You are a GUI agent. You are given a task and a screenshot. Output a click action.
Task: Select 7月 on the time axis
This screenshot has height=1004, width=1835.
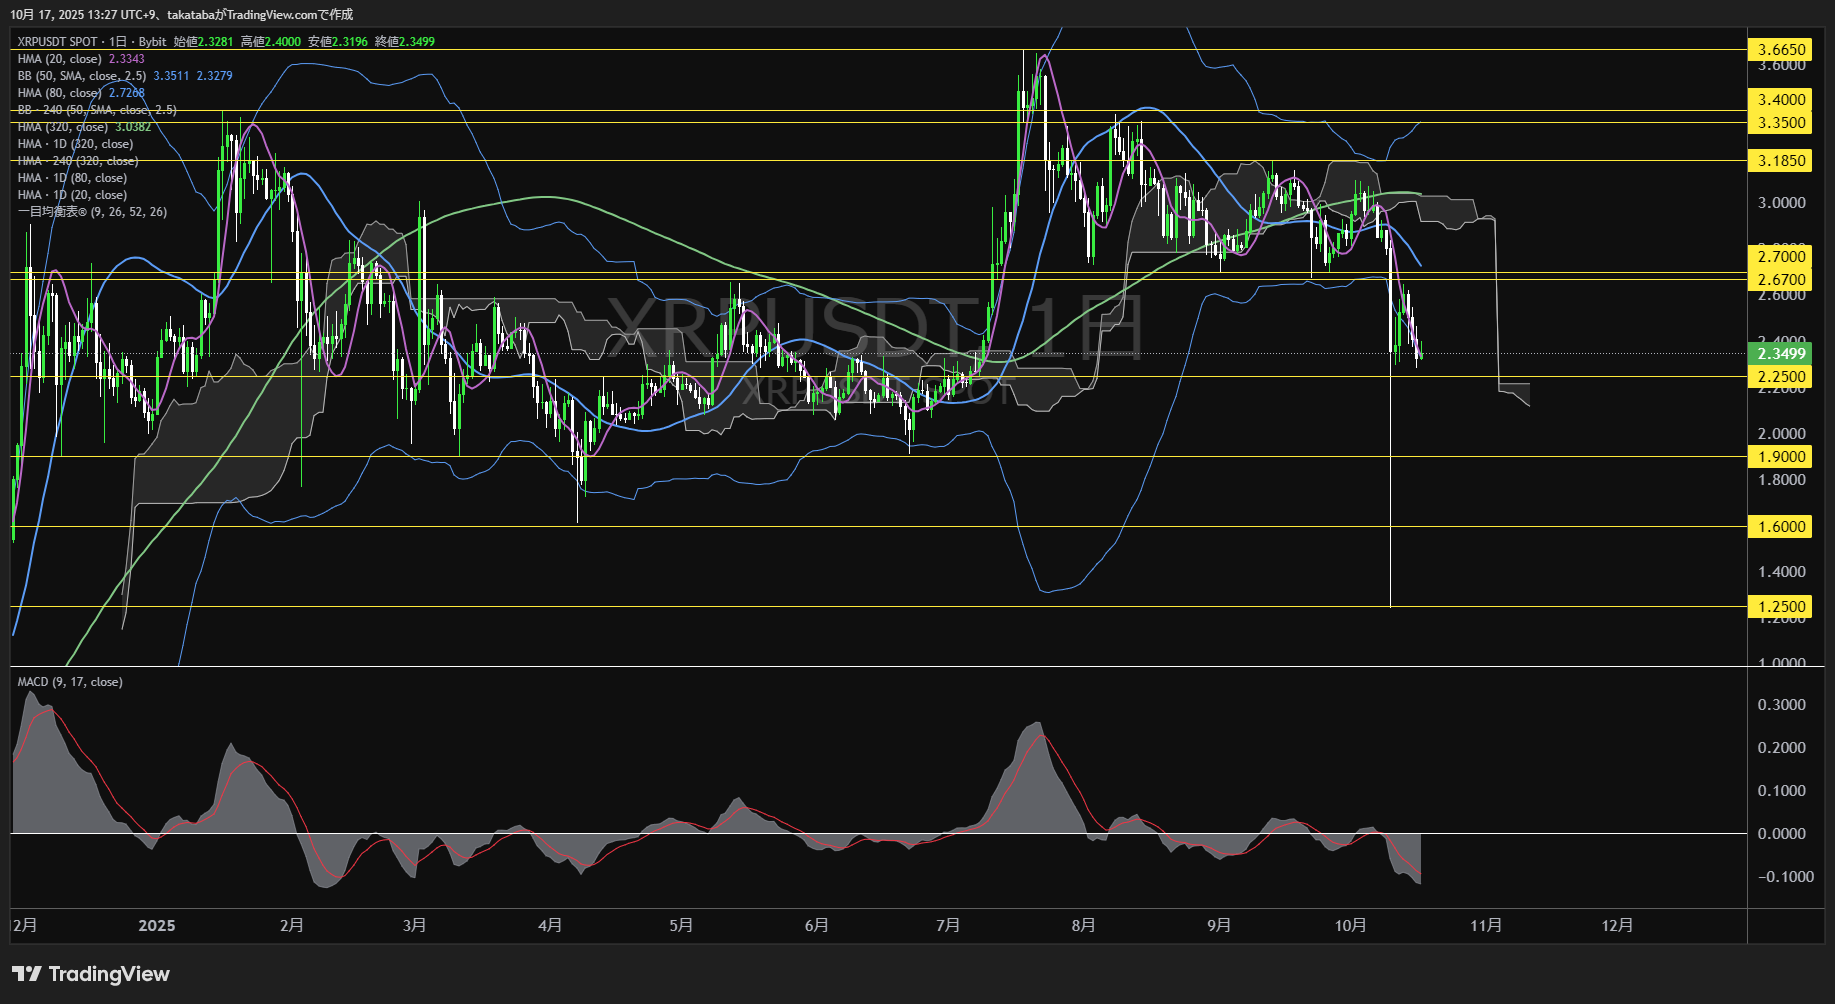948,926
